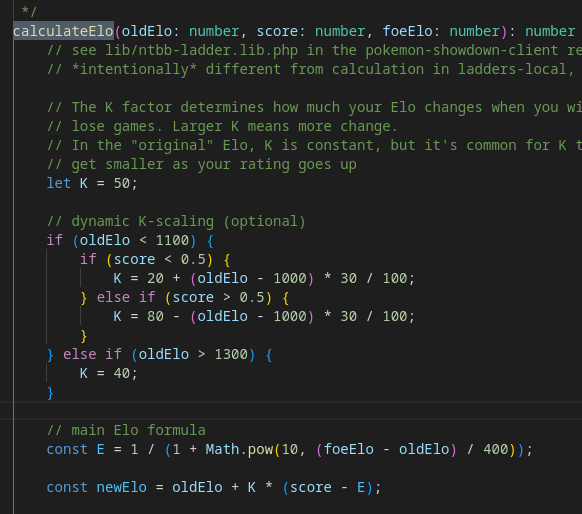The height and width of the screenshot is (514, 582).
Task: Click Math.pow in the E formula
Action: tap(239, 449)
